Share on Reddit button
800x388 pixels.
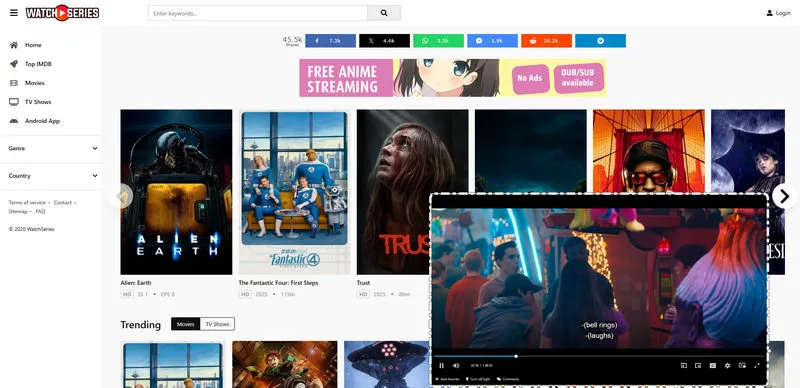point(546,41)
